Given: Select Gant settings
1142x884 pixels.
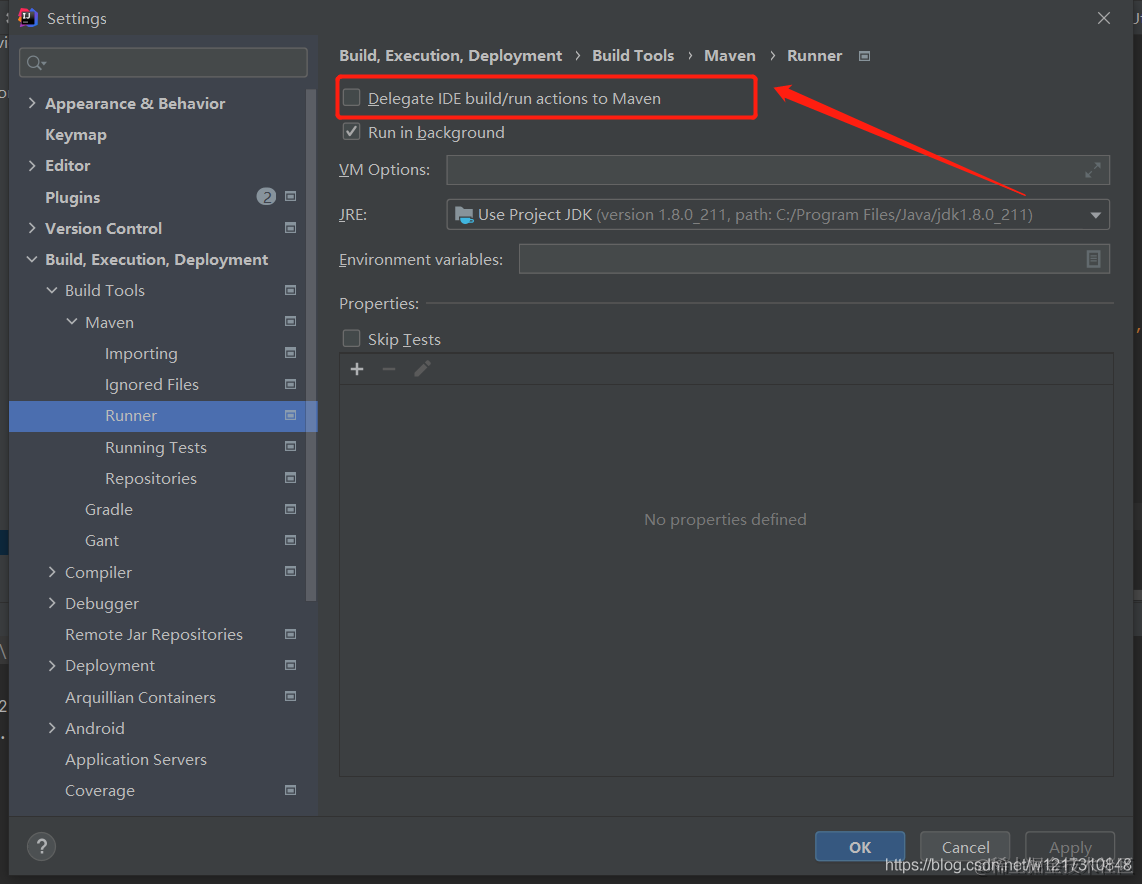Looking at the screenshot, I should tap(101, 540).
